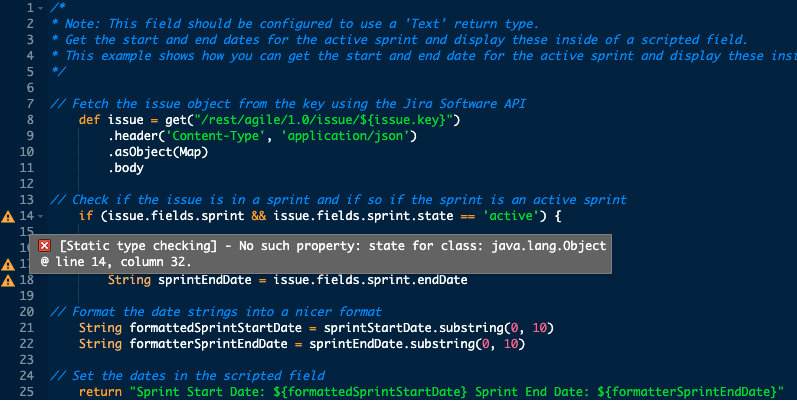The height and width of the screenshot is (405, 797).
Task: Click line number 25 in the gutter
Action: pyautogui.click(x=27, y=392)
